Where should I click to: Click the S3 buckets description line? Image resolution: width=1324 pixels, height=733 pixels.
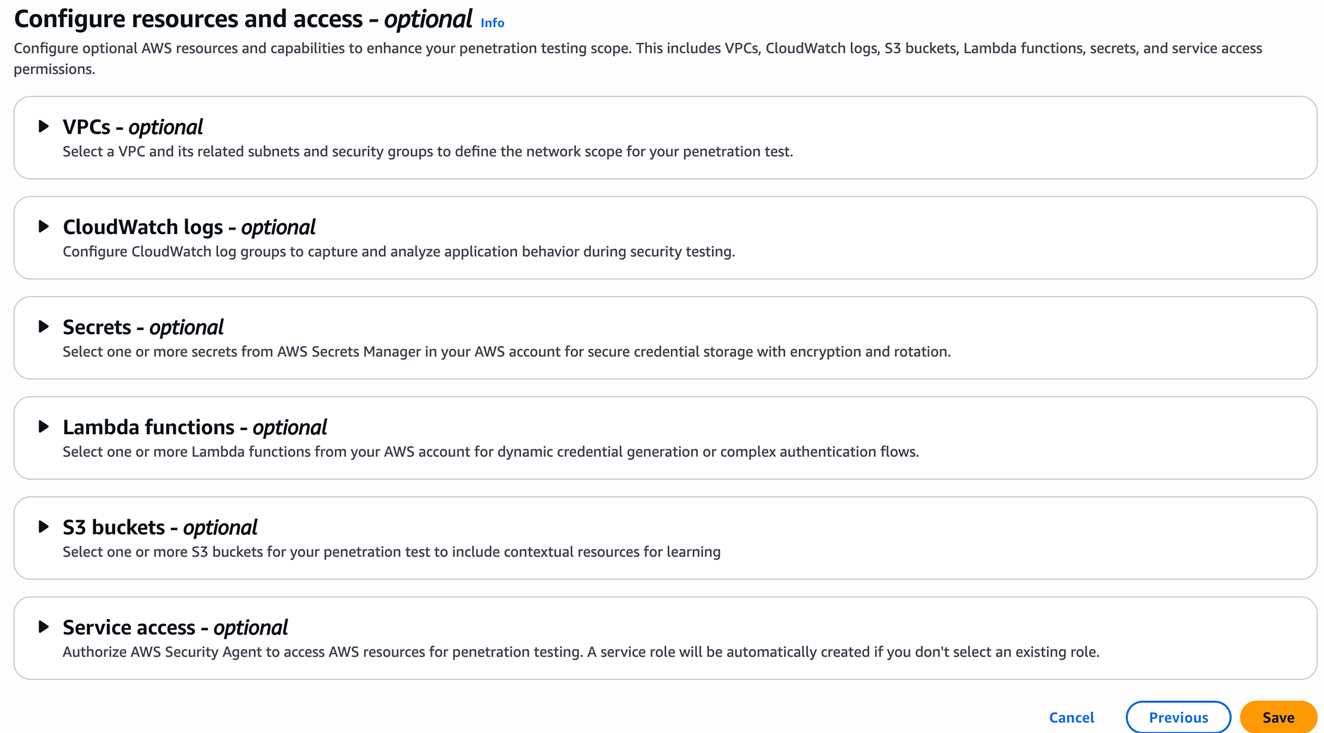[x=391, y=552]
